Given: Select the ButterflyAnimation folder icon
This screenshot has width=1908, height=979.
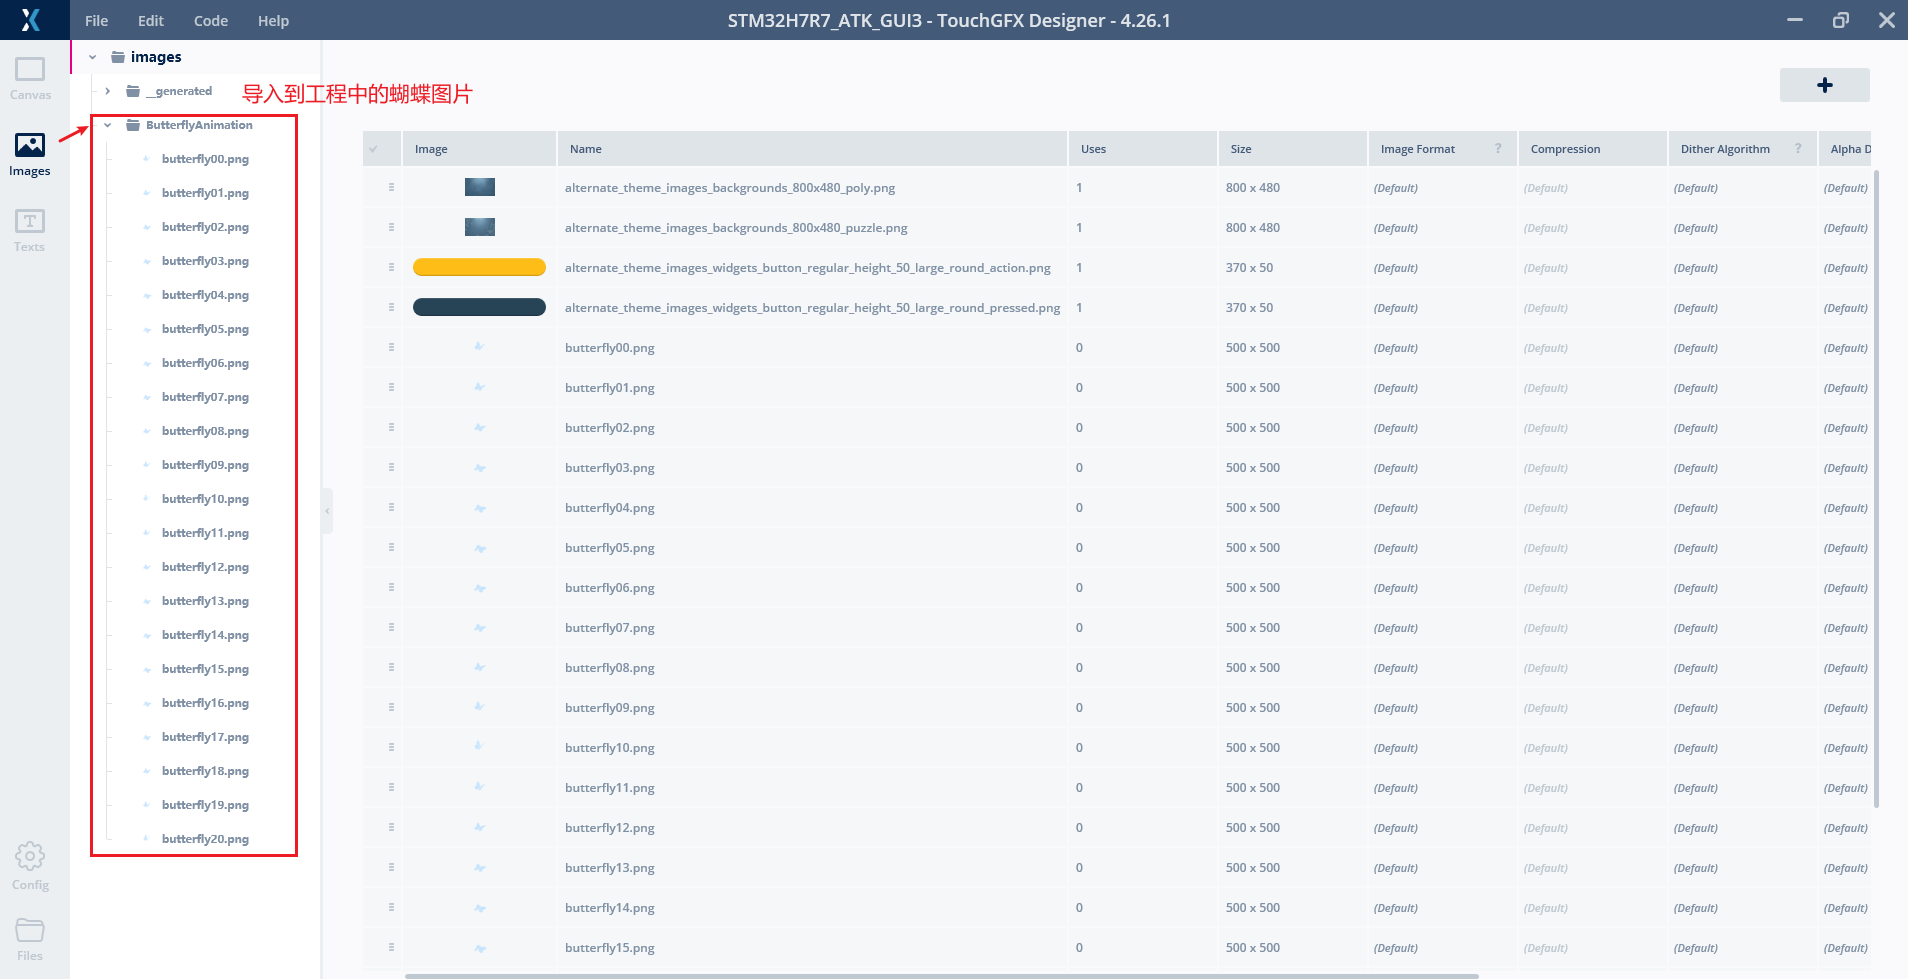Looking at the screenshot, I should point(133,125).
